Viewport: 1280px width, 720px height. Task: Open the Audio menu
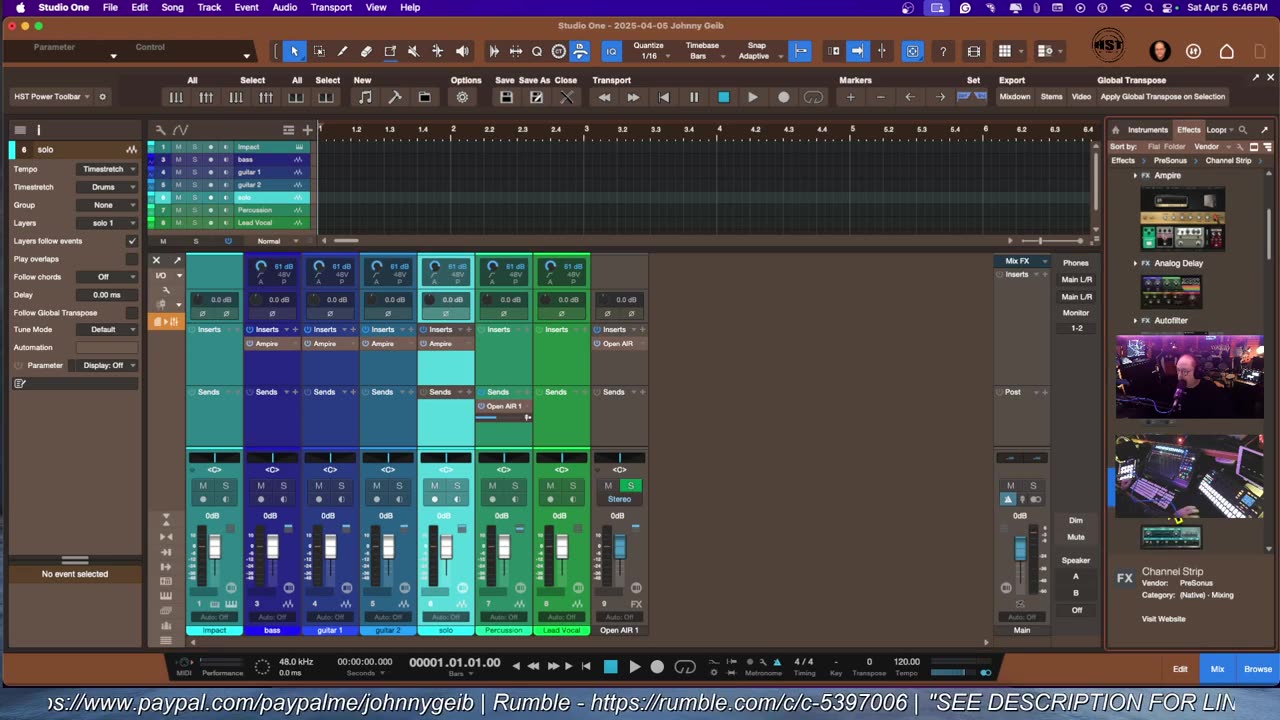click(285, 7)
